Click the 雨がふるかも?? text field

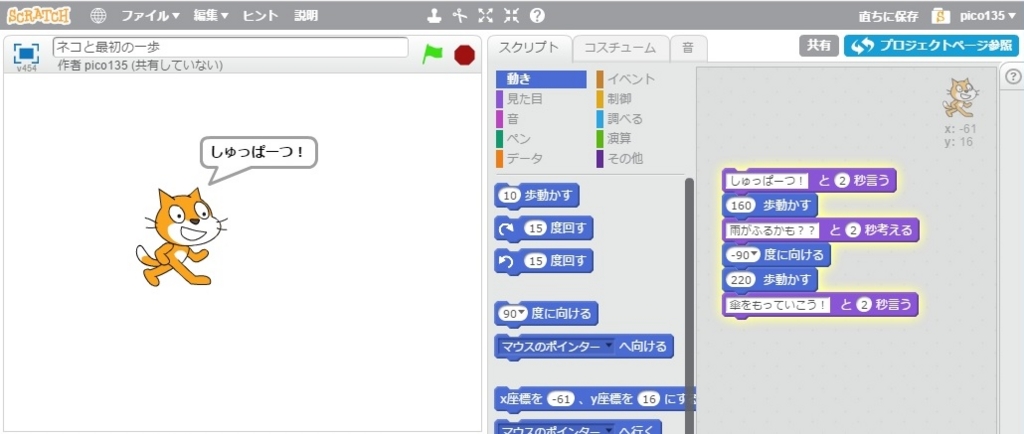tap(773, 230)
